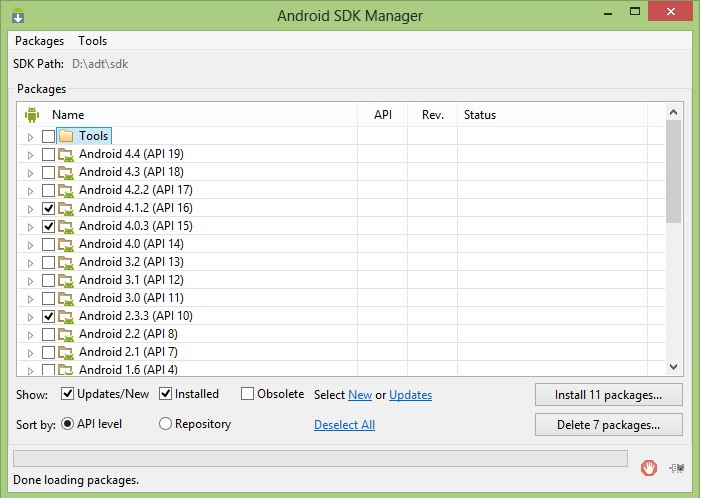Click the red stop hand icon
The height and width of the screenshot is (498, 701).
pyautogui.click(x=649, y=468)
